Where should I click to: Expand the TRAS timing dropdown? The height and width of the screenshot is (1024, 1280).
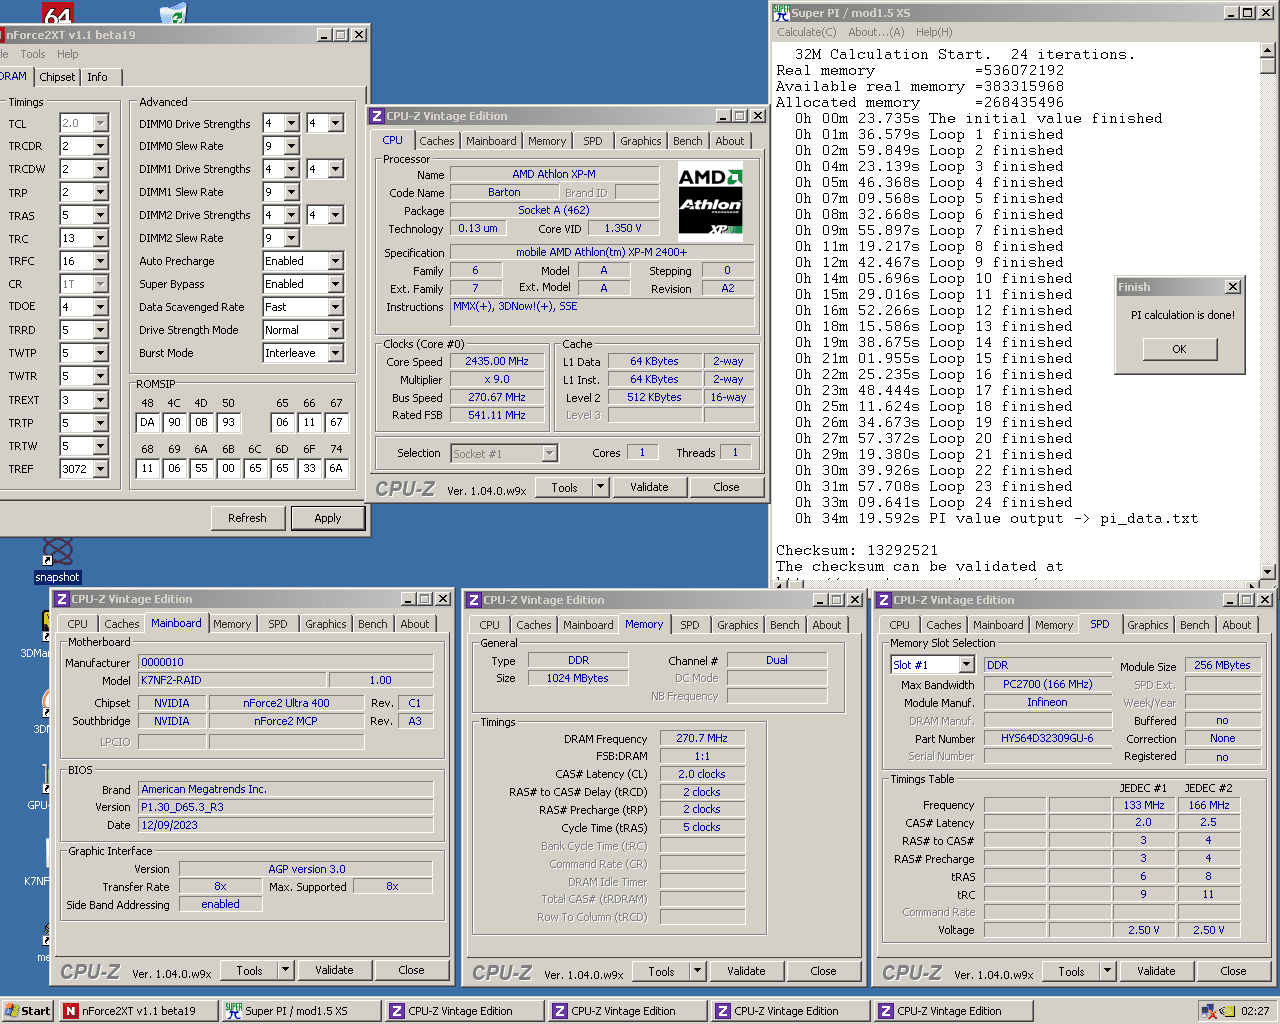point(100,216)
